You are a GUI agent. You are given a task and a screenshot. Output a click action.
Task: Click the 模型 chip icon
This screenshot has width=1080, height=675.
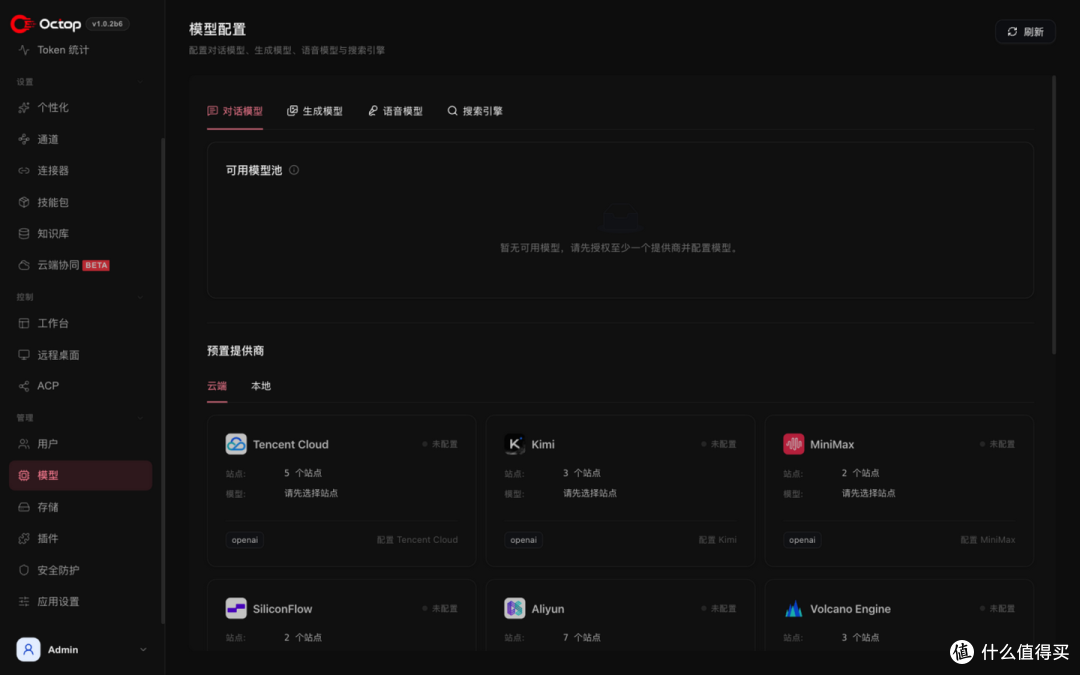point(24,475)
